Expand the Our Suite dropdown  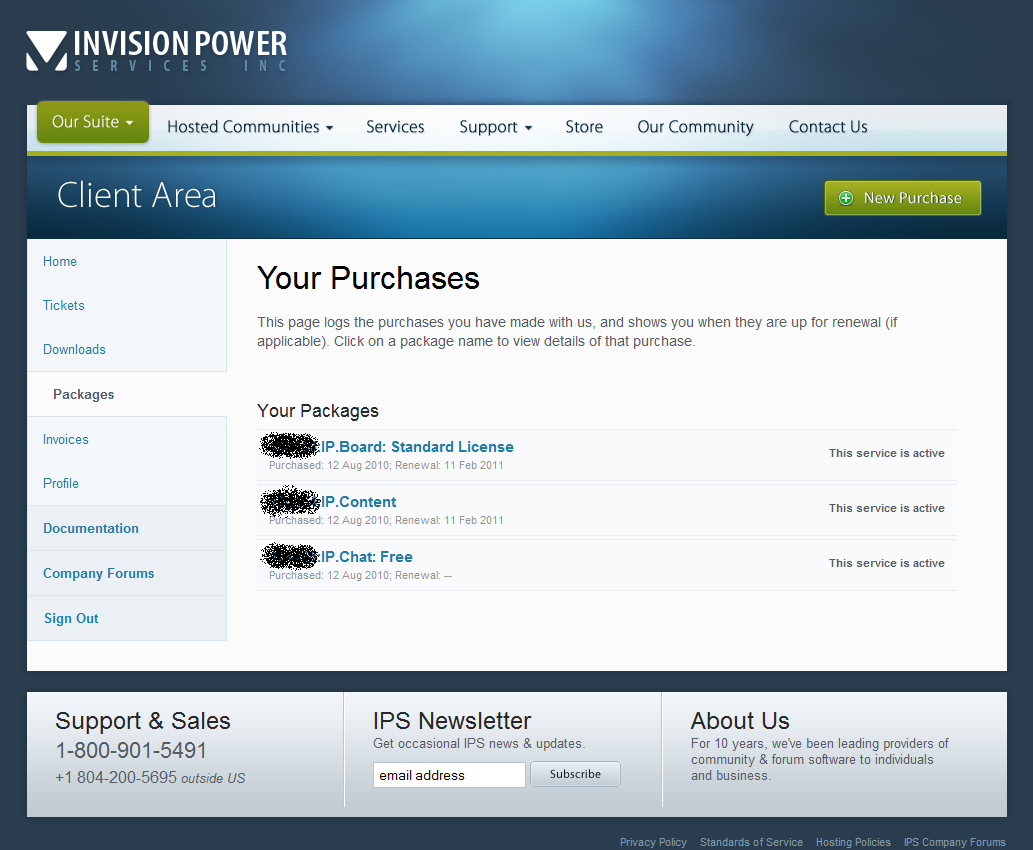coord(93,122)
